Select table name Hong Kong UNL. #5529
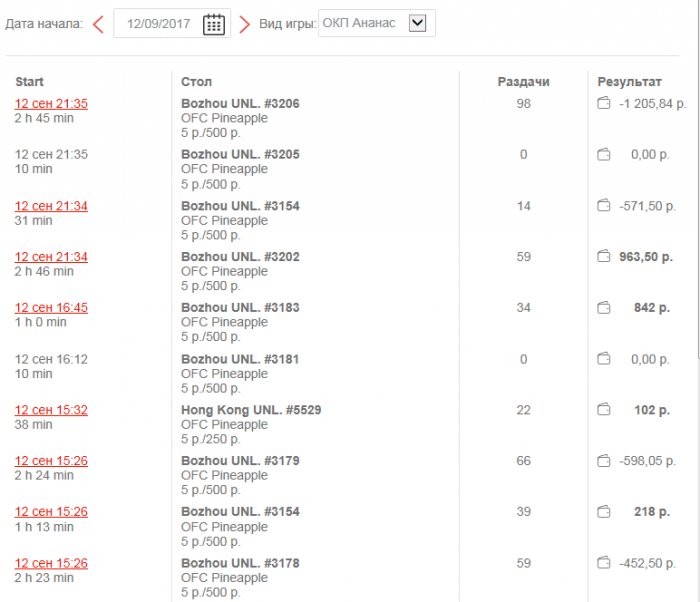Screen dimensions: 700x602 tap(251, 410)
